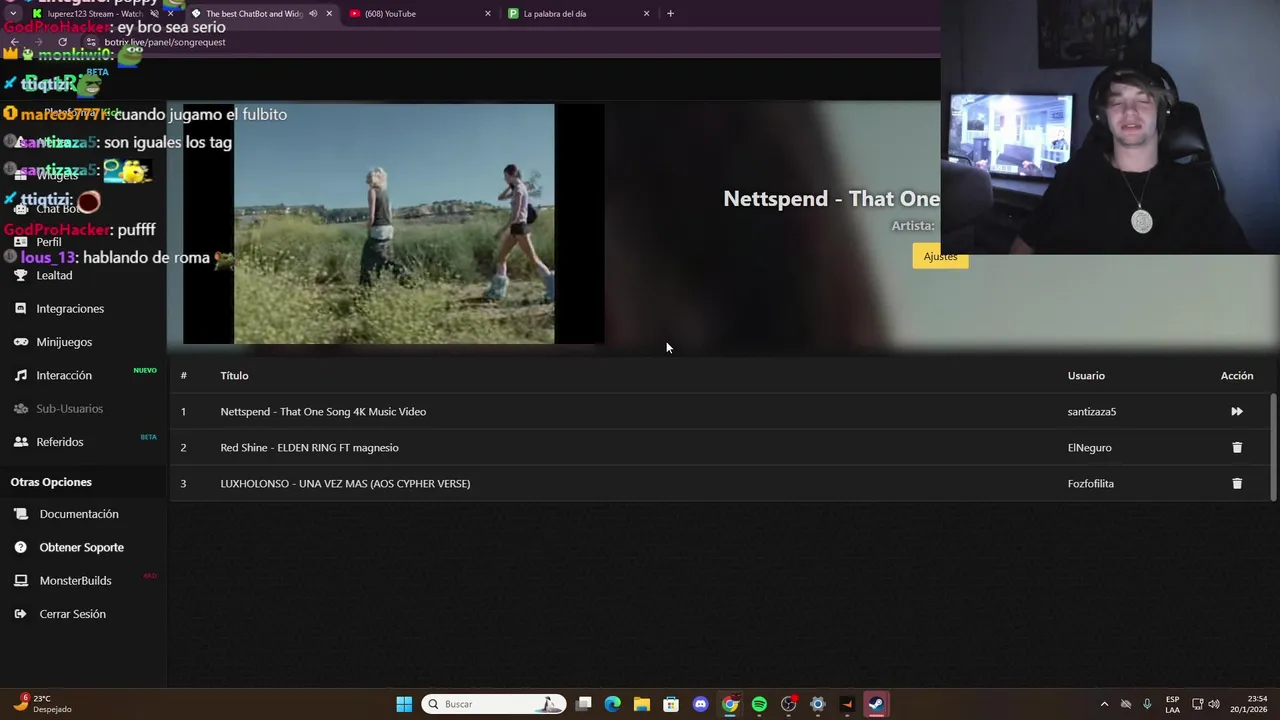Skip the current Nettspend song
Viewport: 1280px width, 720px height.
(x=1237, y=411)
